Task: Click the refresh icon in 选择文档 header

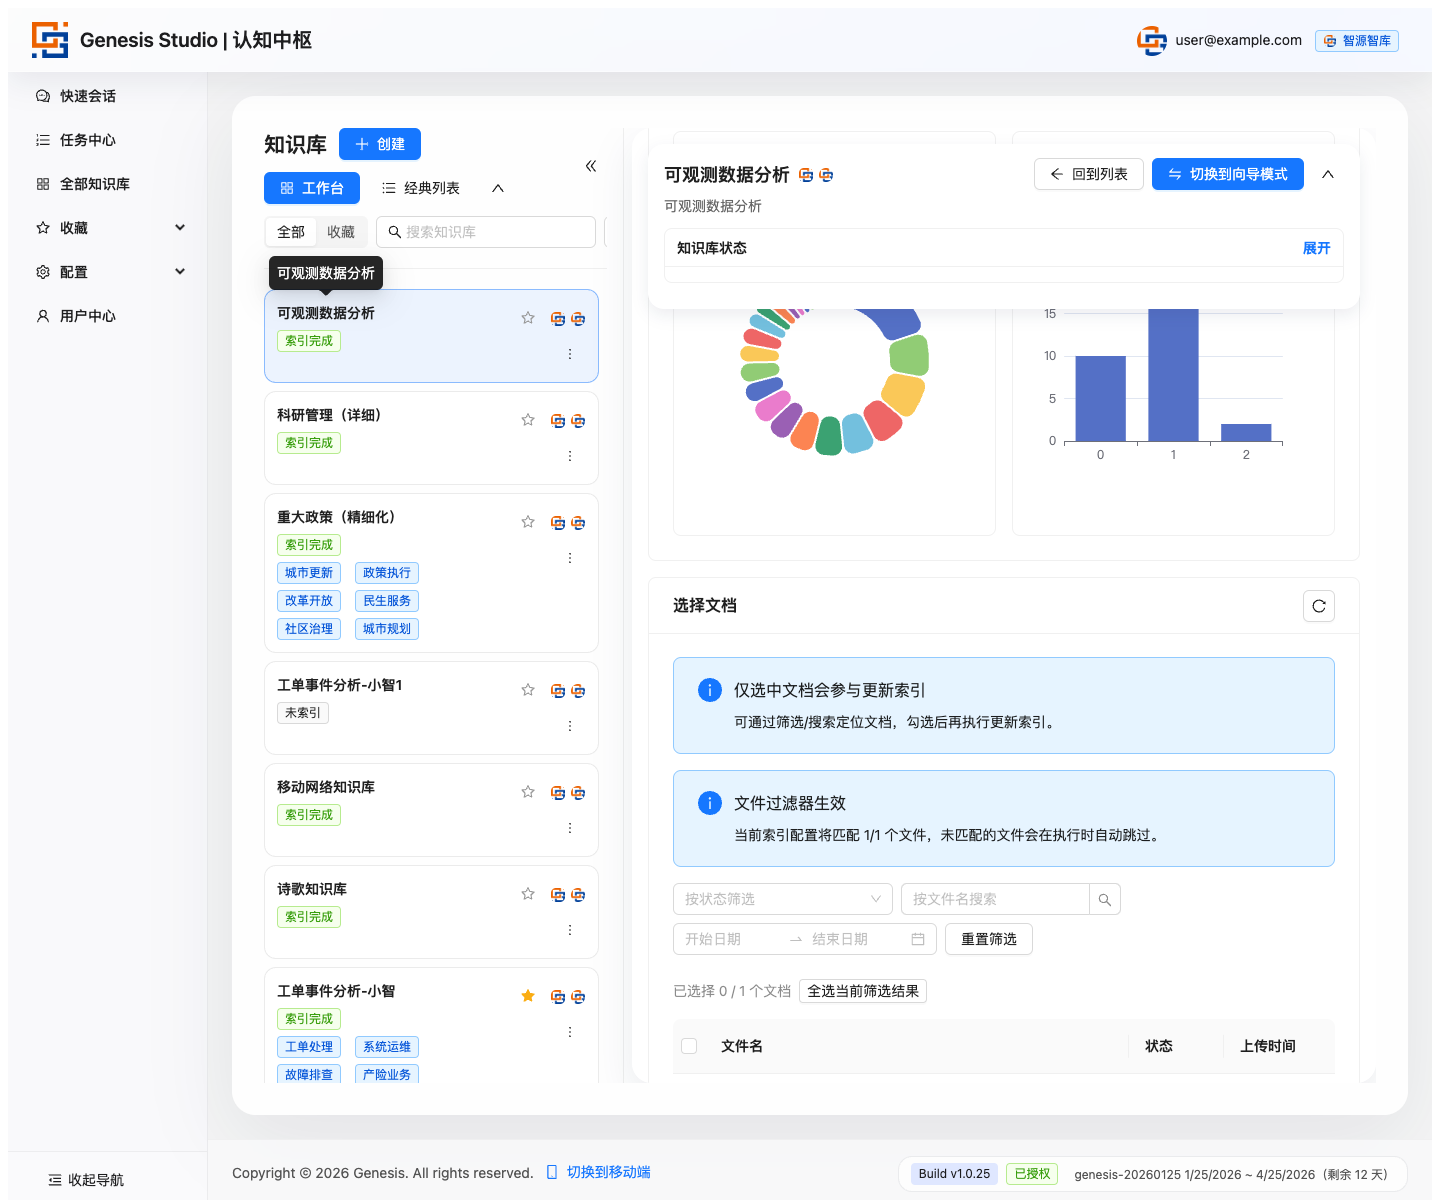Action: [x=1318, y=606]
